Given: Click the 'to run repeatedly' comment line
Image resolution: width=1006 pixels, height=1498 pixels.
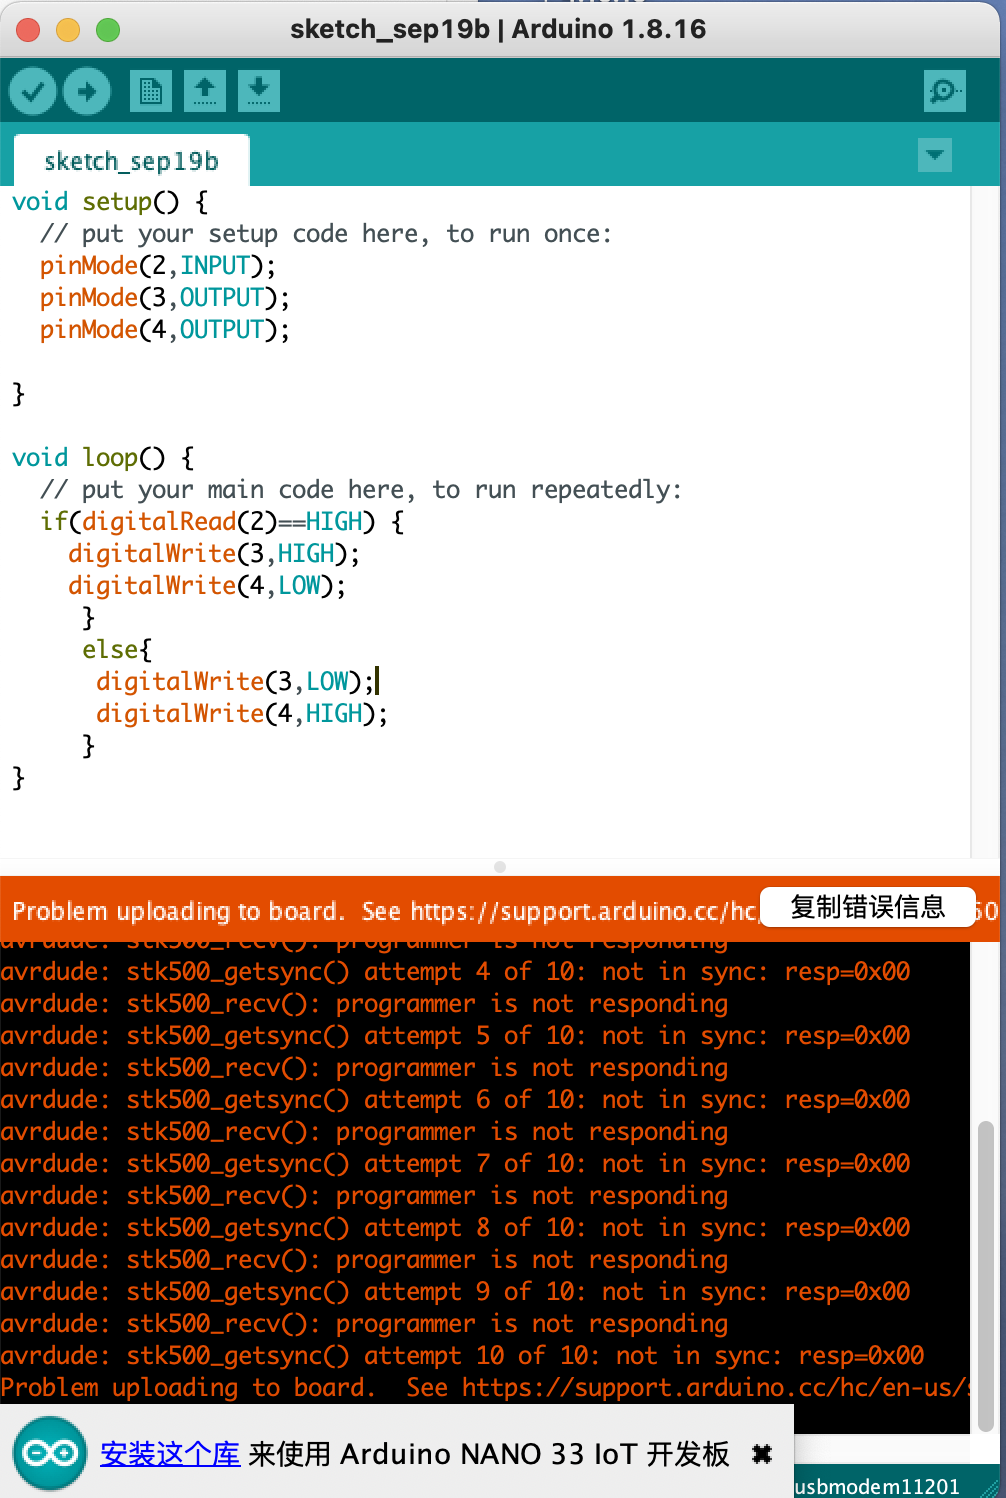Looking at the screenshot, I should tap(361, 490).
